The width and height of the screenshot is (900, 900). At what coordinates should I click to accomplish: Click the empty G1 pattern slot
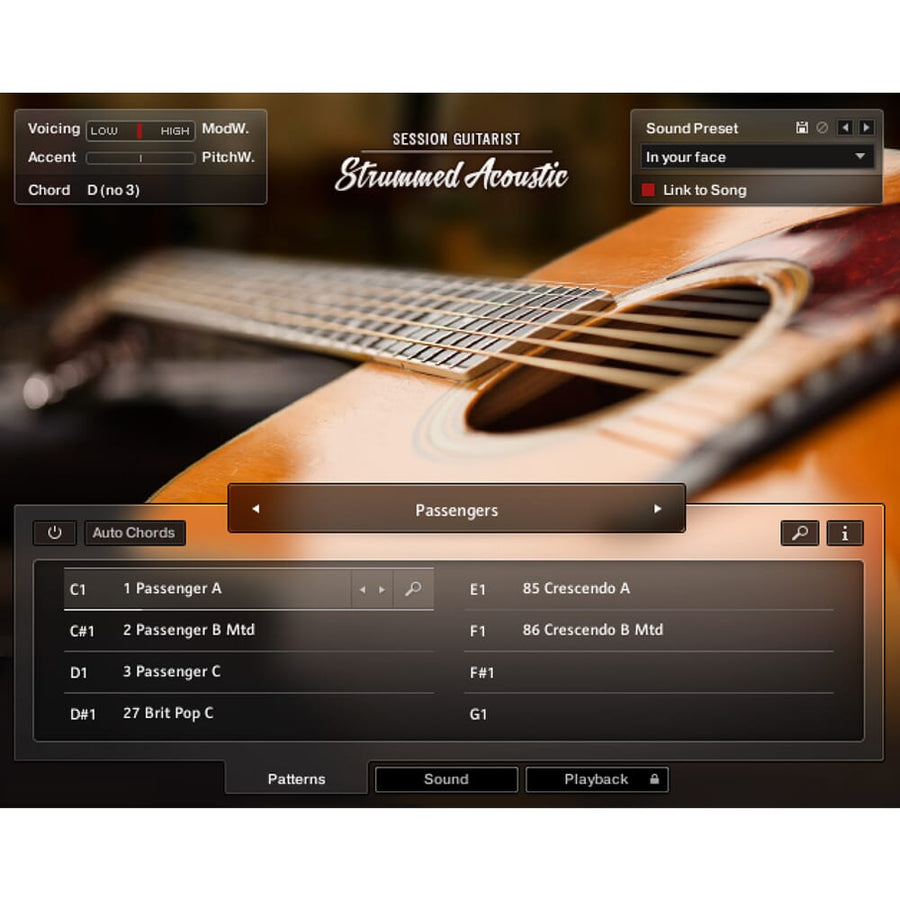coord(649,714)
